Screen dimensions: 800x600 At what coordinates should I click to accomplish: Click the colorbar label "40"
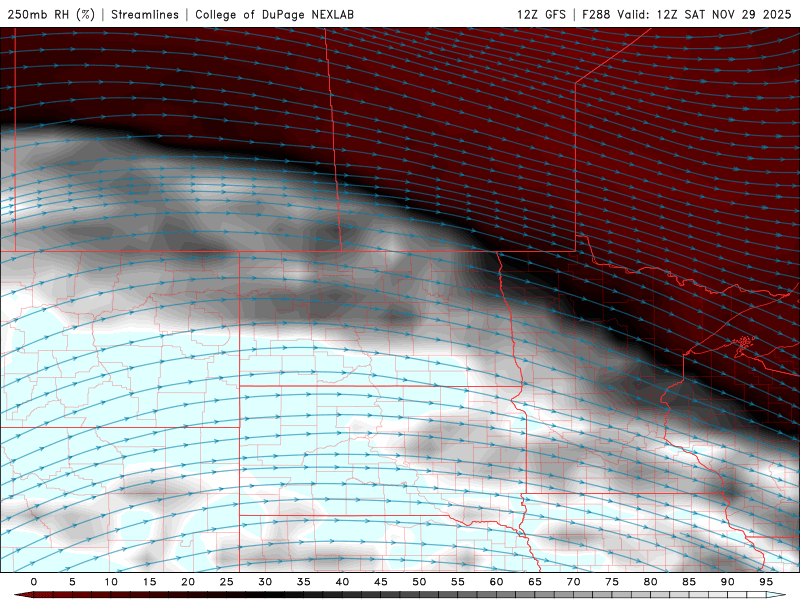click(x=342, y=582)
